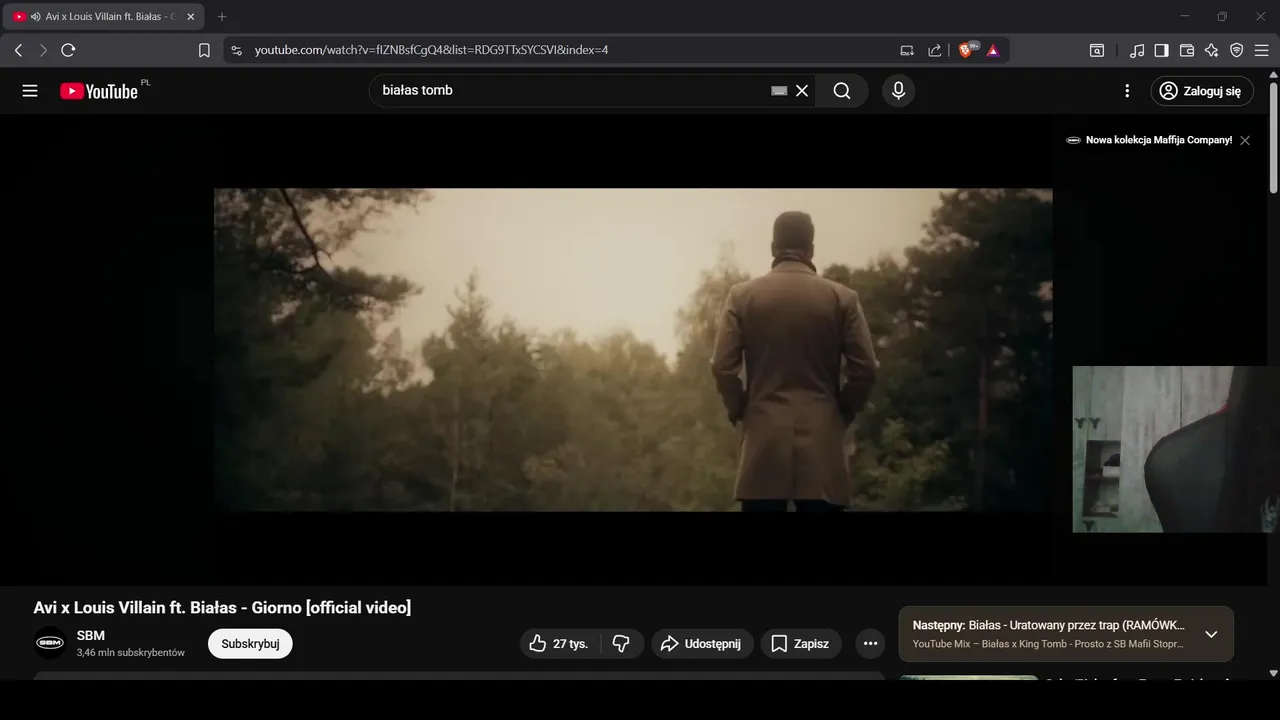Open YouTube settings three-dot menu
Viewport: 1280px width, 720px height.
(1127, 91)
